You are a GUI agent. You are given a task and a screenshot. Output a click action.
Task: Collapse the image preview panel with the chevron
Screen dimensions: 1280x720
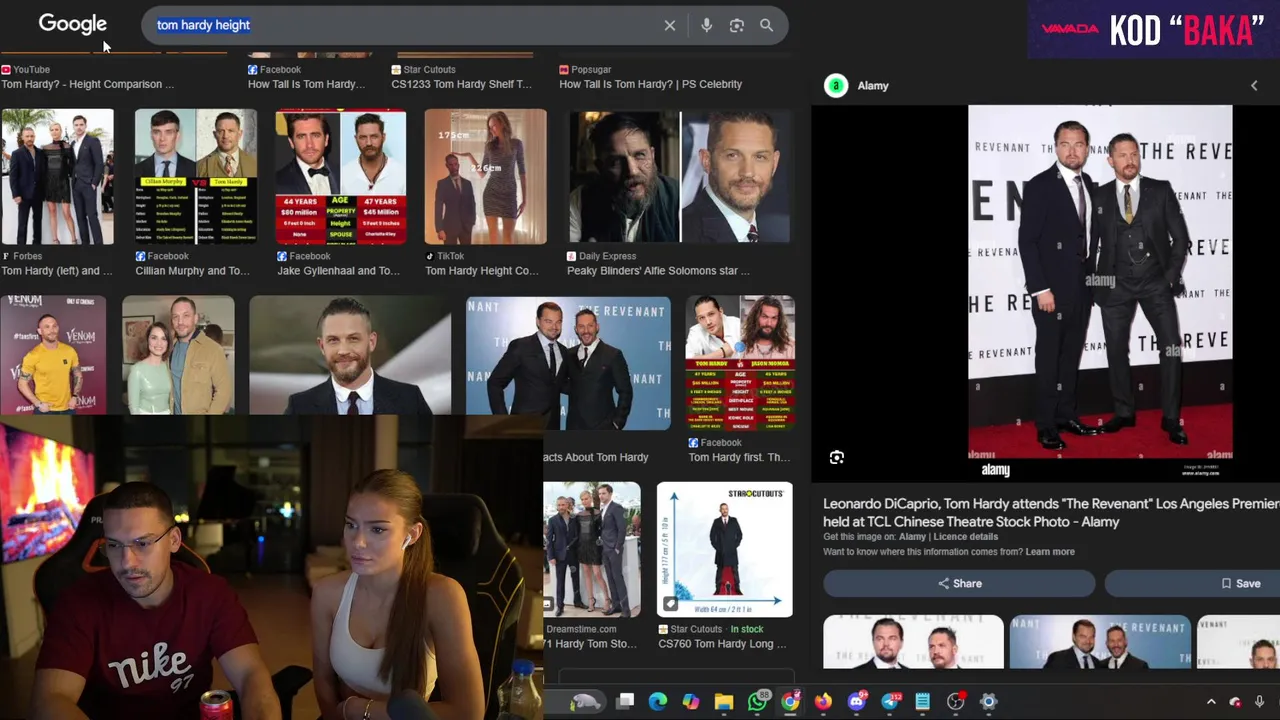(1254, 86)
